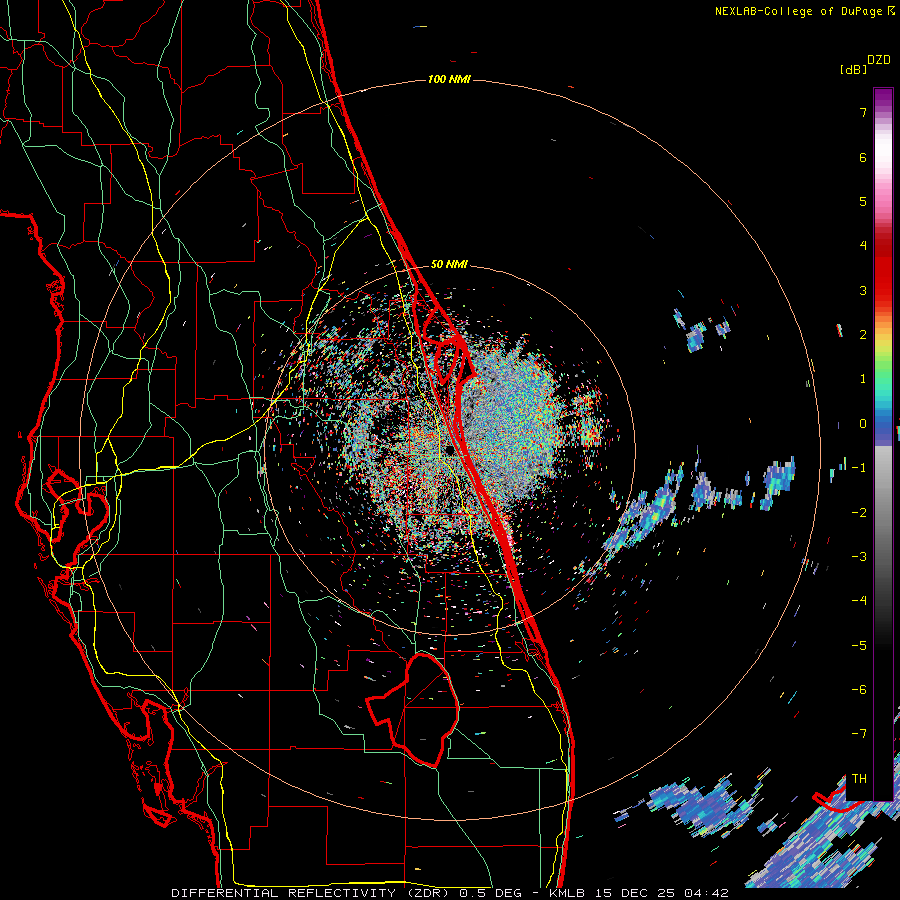
Task: Click the KMLB radar site center dot
Action: pyautogui.click(x=449, y=449)
